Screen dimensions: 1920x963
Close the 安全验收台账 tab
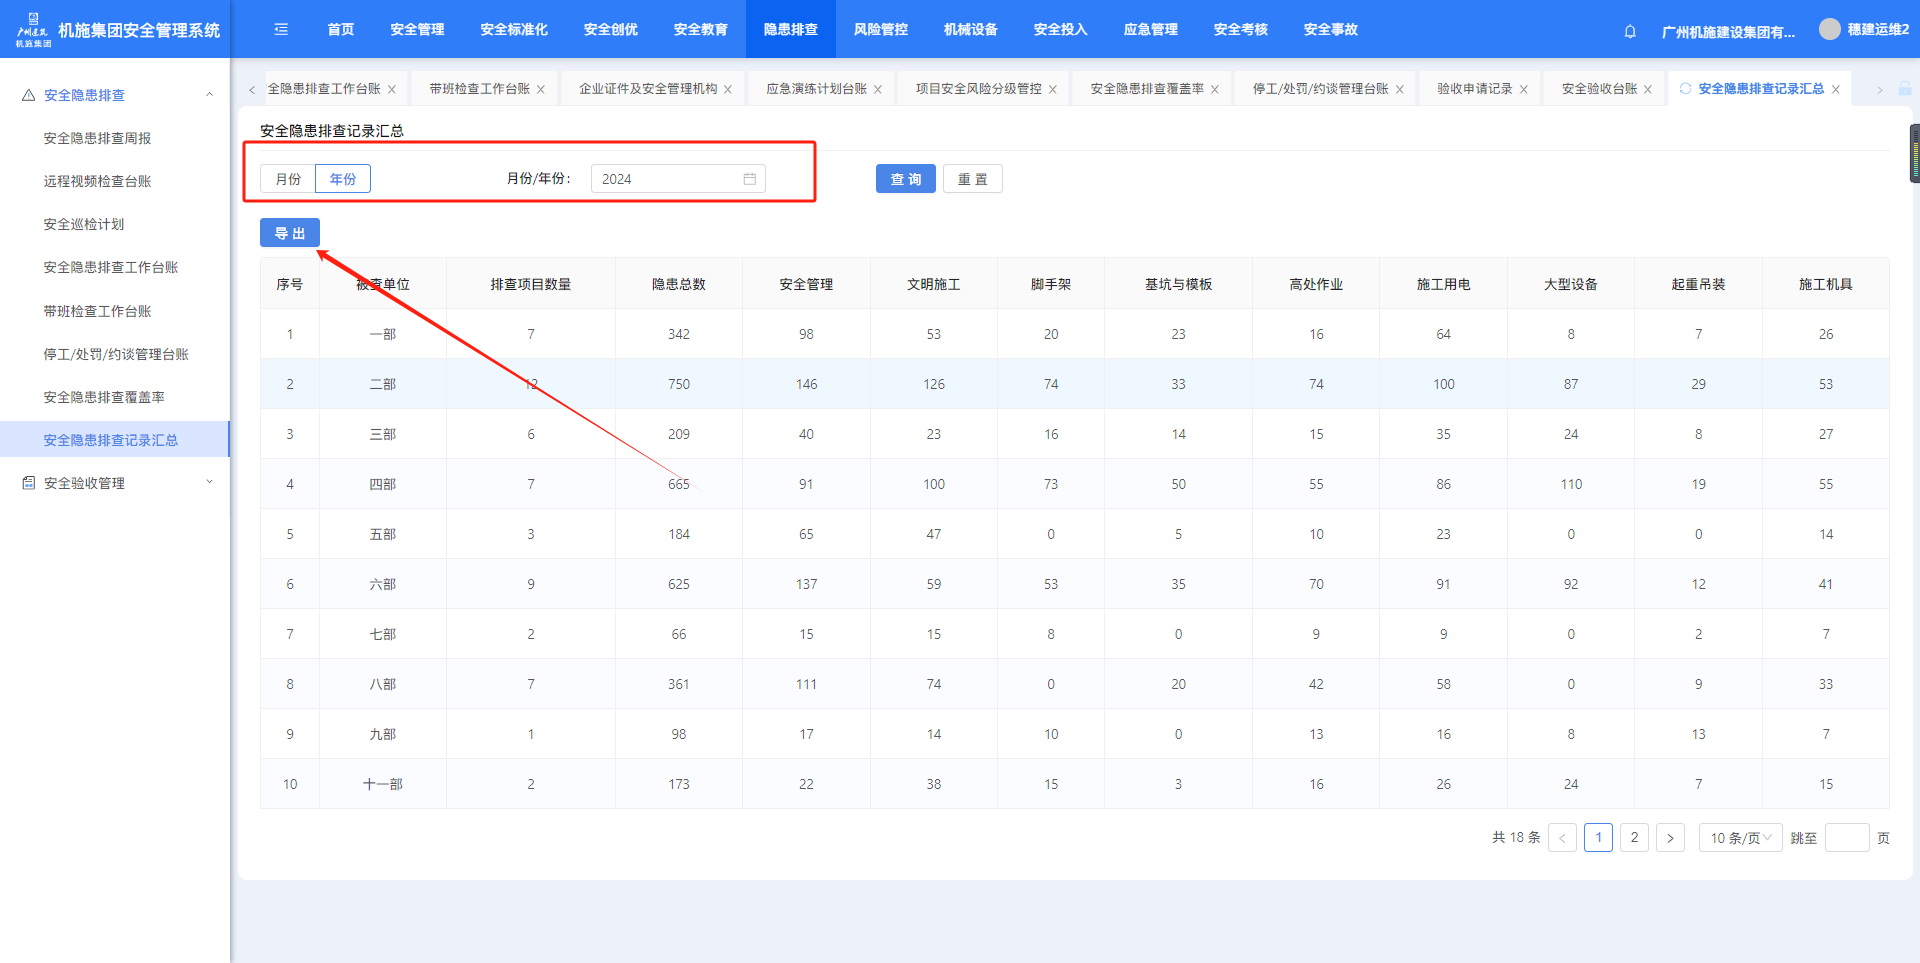[1647, 90]
